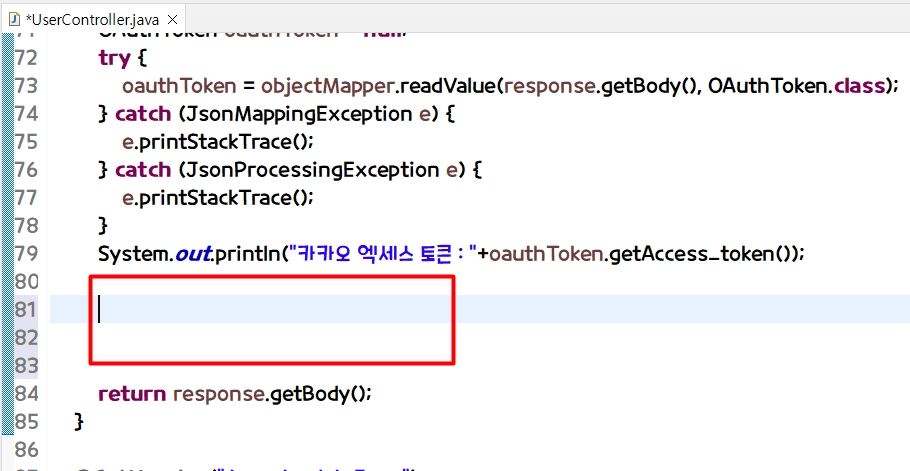Place cursor on empty line 81
910x471 pixels.
479,309
